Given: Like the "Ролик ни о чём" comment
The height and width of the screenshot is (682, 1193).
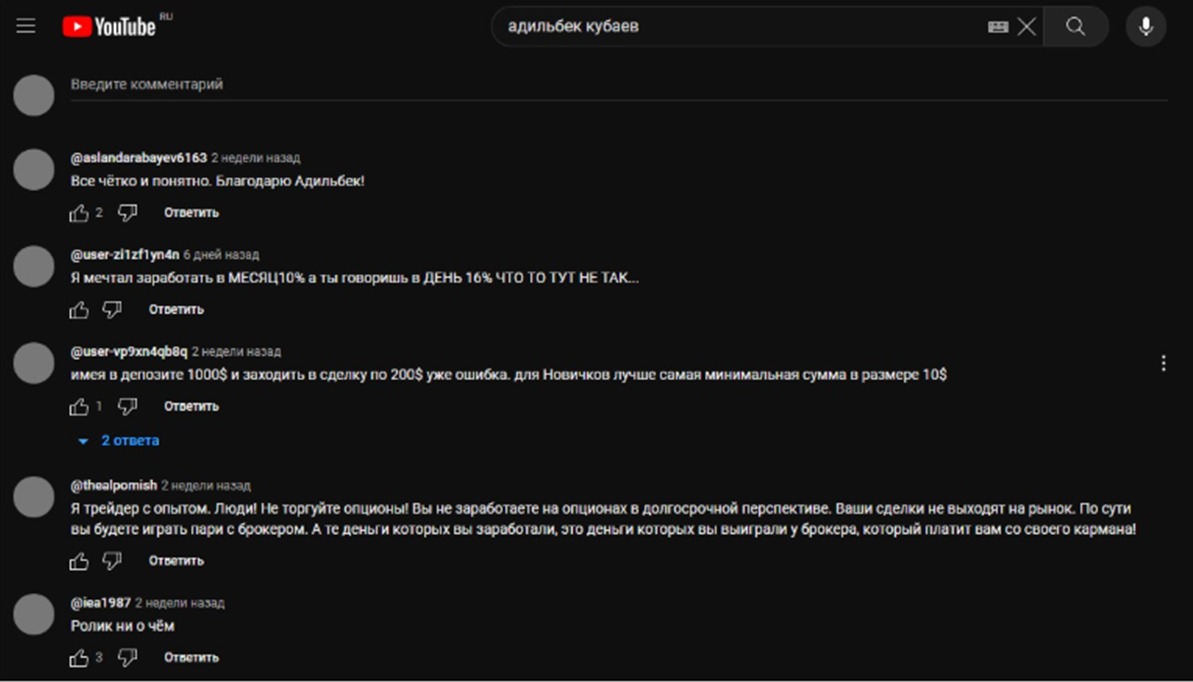Looking at the screenshot, I should pyautogui.click(x=79, y=658).
